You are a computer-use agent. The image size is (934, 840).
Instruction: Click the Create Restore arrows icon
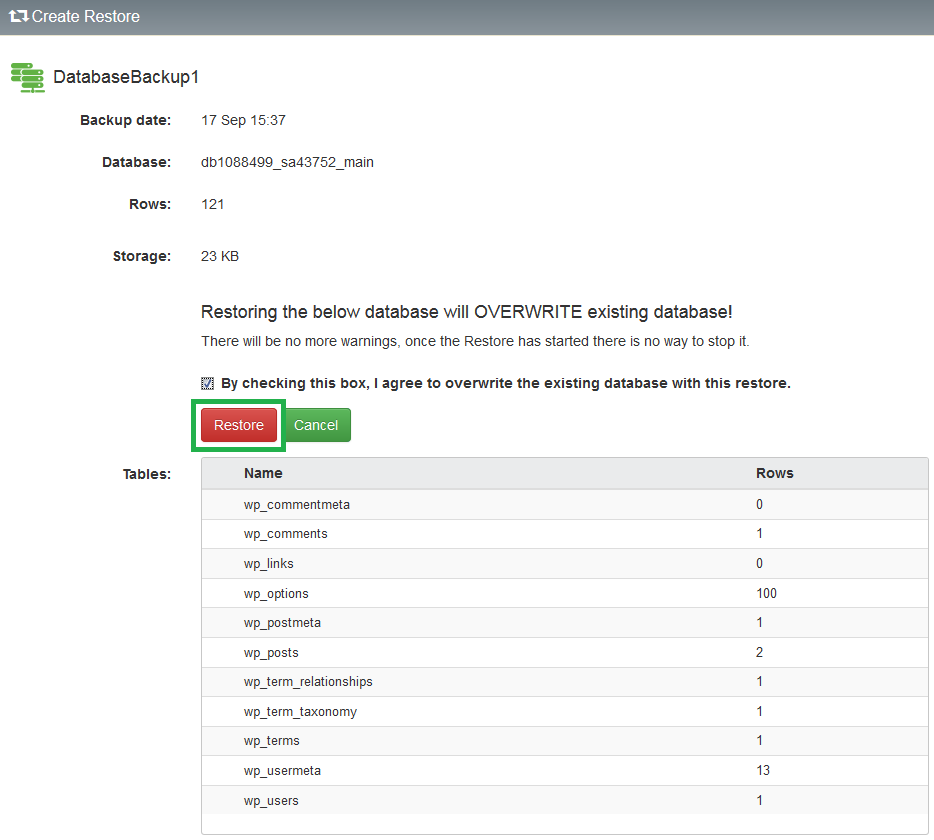pos(18,16)
